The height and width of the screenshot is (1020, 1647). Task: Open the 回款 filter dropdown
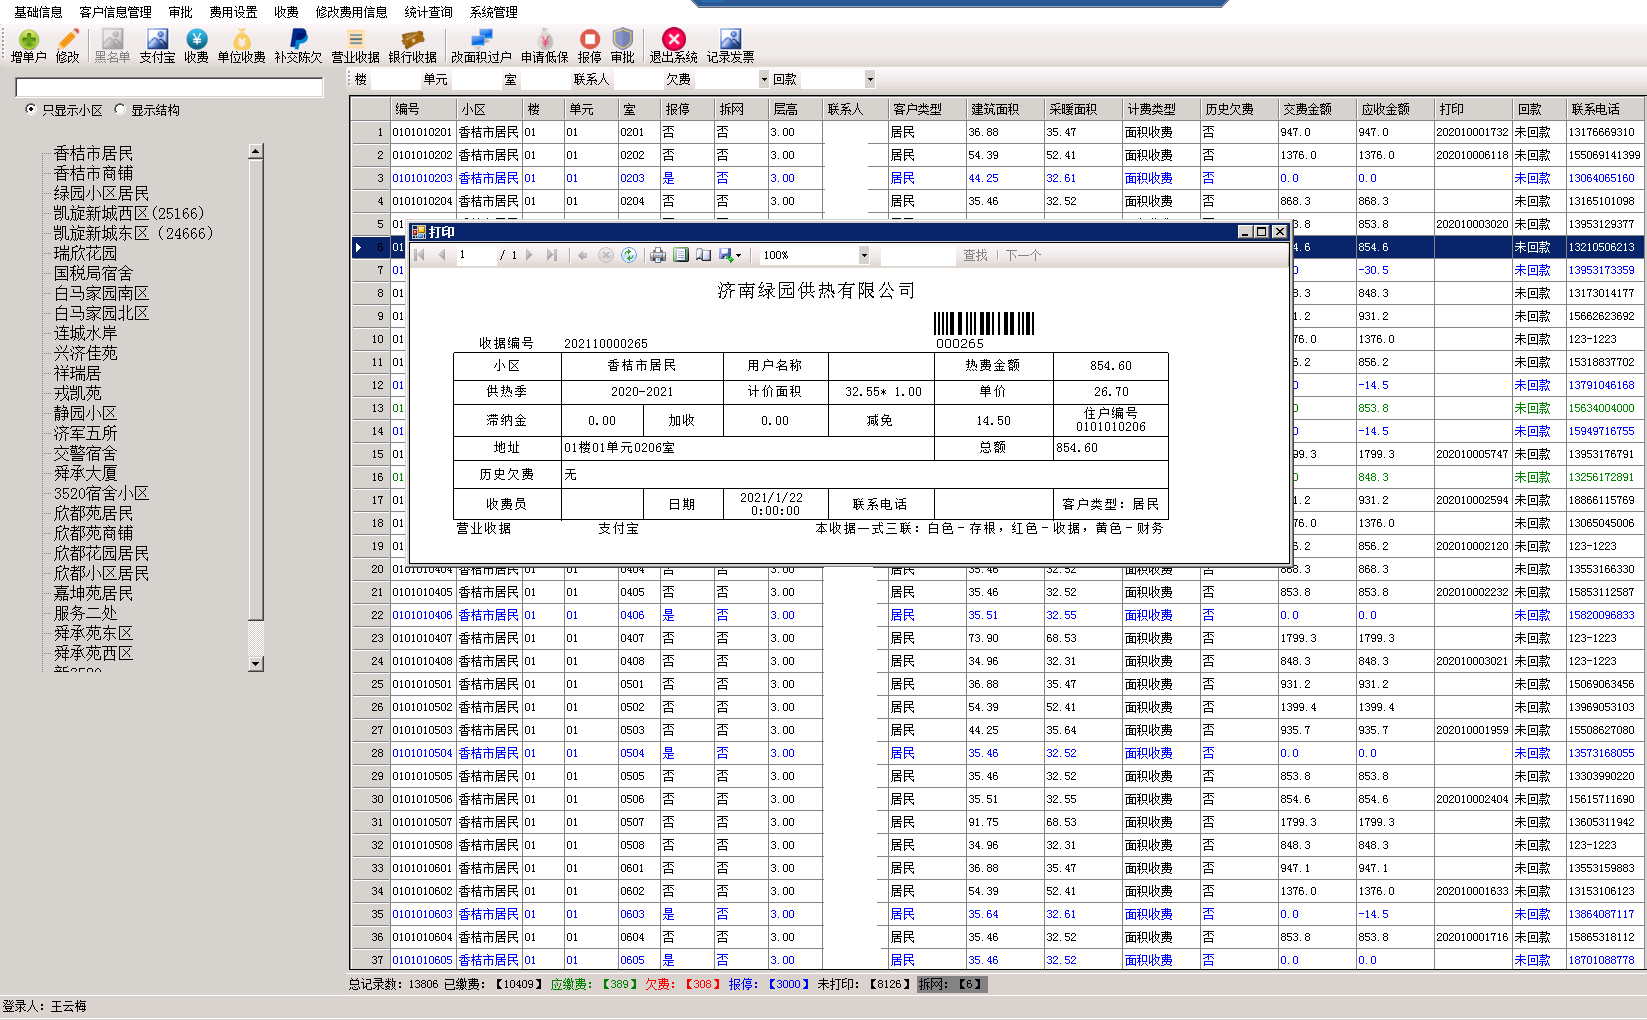(x=868, y=79)
